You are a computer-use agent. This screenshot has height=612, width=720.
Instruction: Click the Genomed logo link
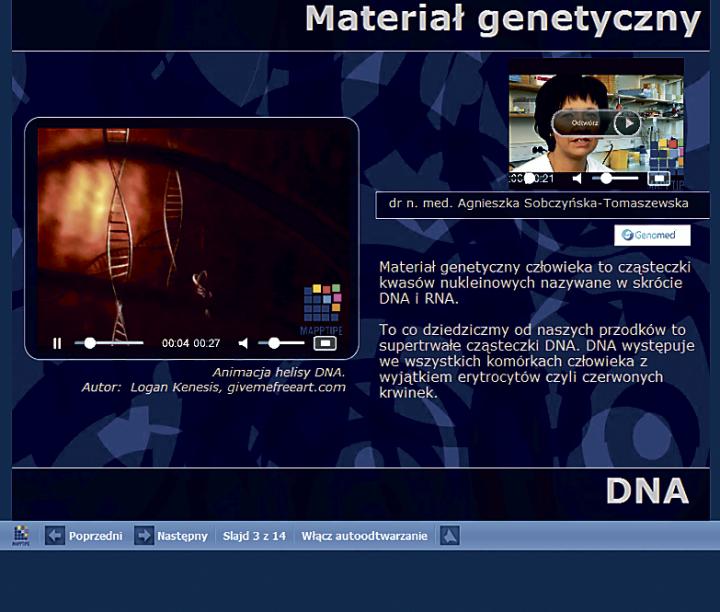click(x=652, y=235)
